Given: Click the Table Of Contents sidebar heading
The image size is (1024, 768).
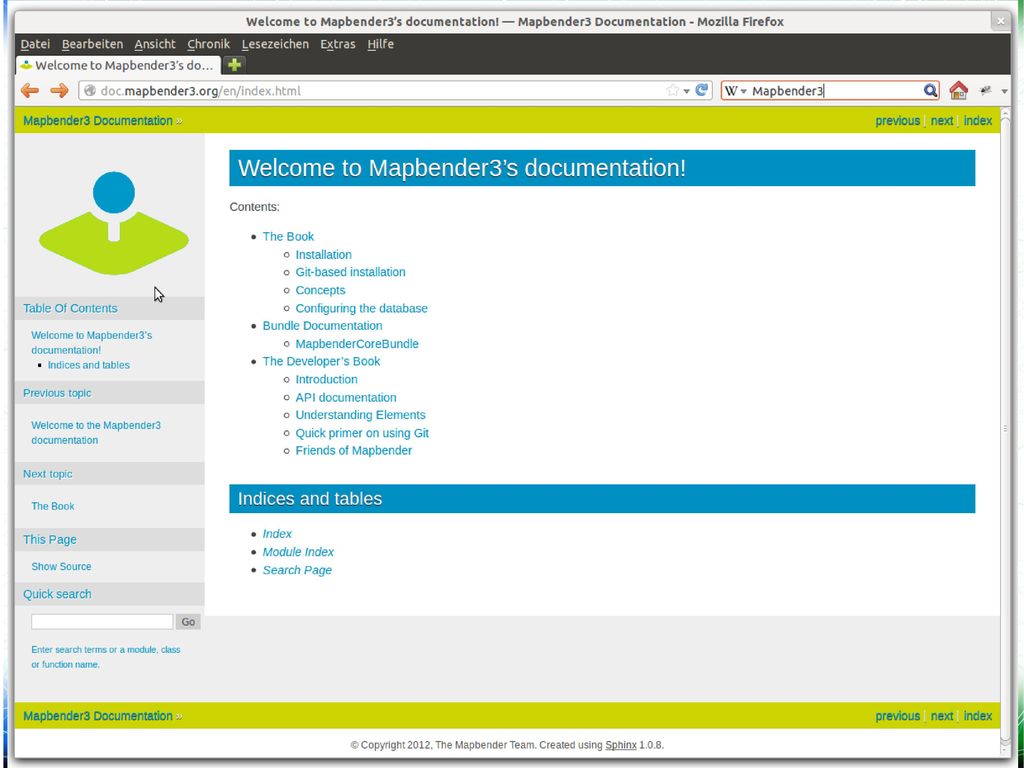Looking at the screenshot, I should click(x=70, y=308).
